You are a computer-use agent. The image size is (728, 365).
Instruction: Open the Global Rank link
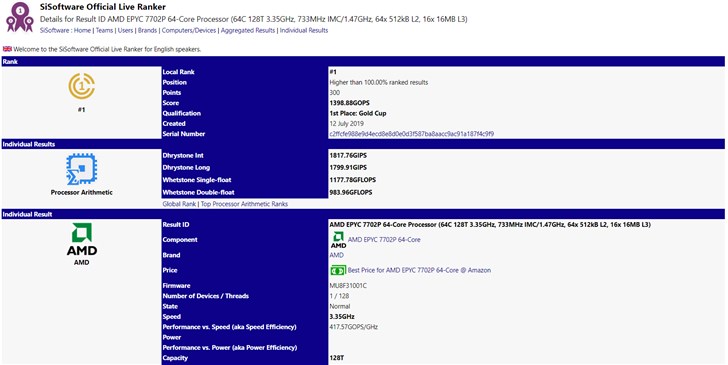tap(179, 204)
